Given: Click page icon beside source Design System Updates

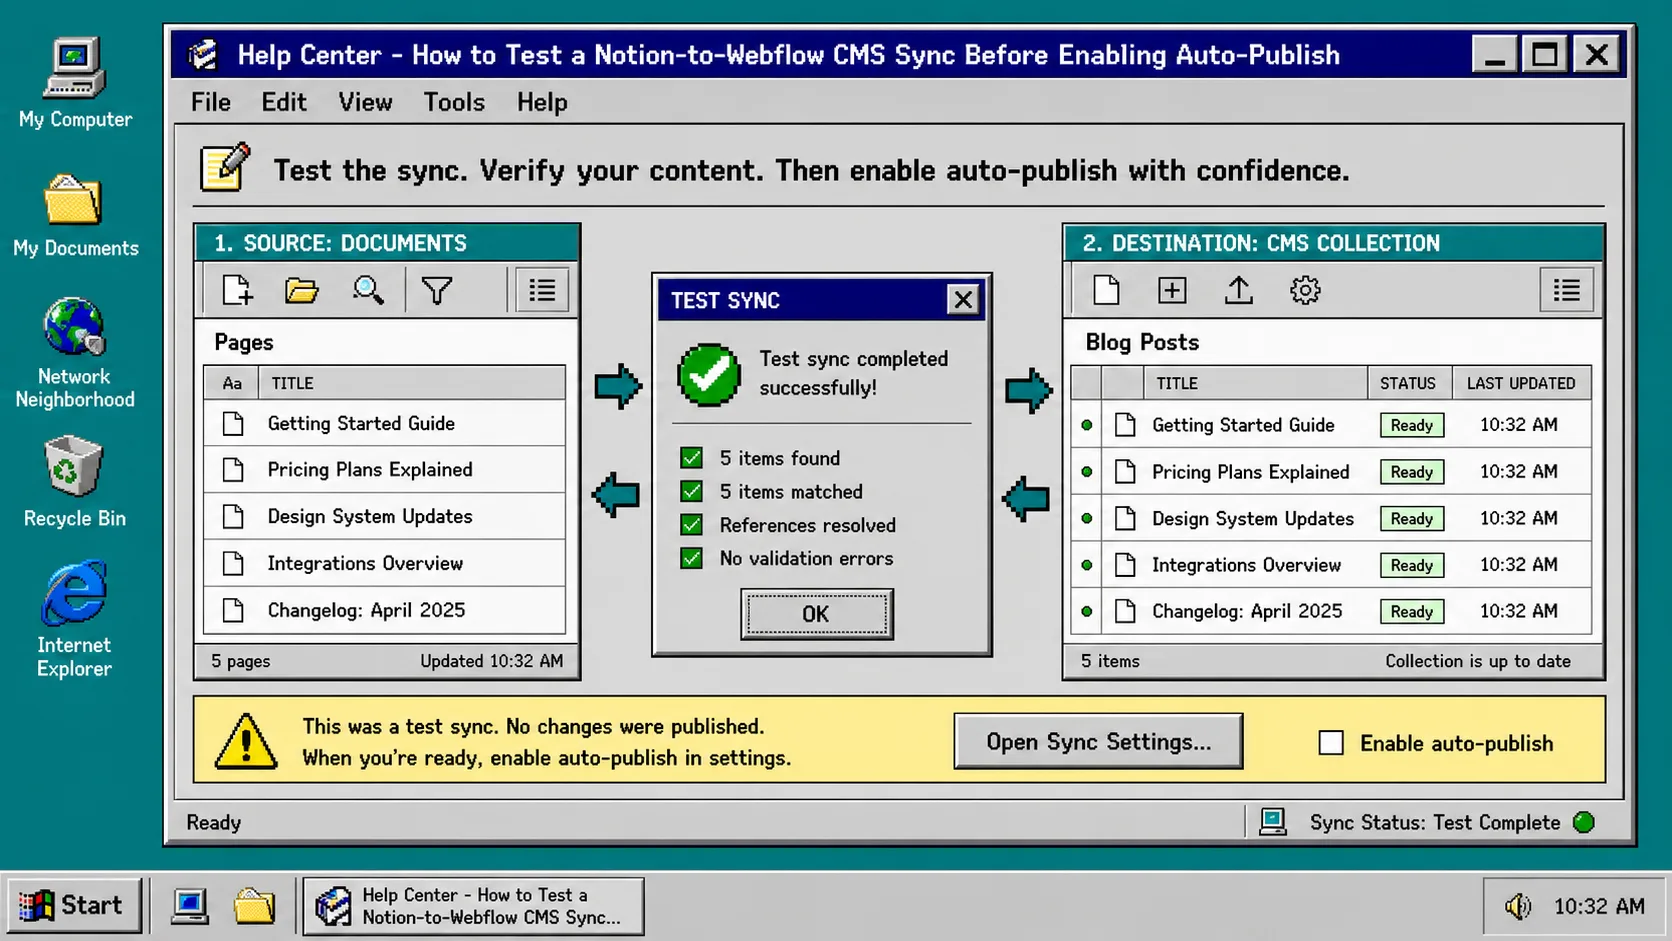Looking at the screenshot, I should (x=233, y=516).
